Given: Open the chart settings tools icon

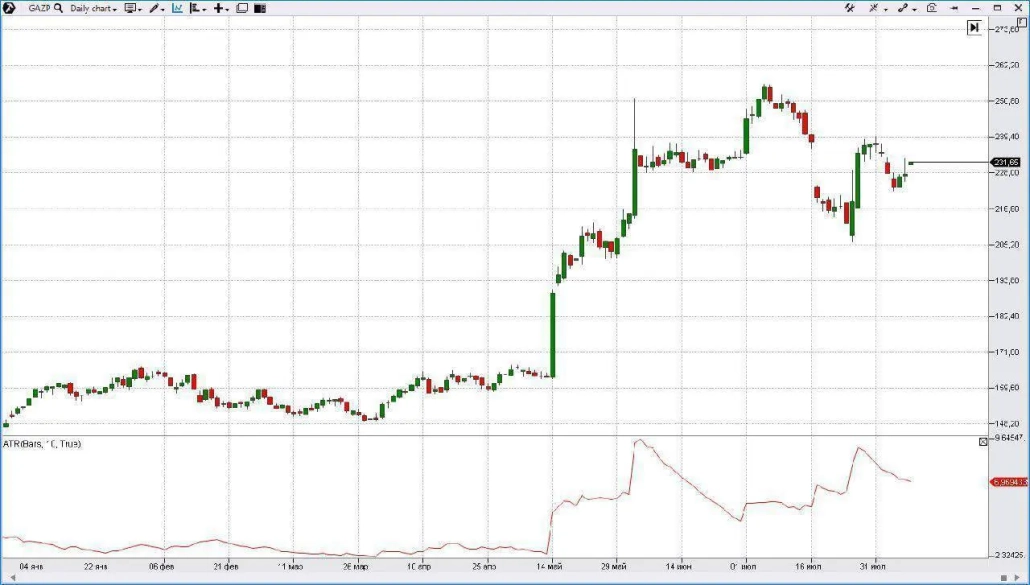Looking at the screenshot, I should (850, 8).
